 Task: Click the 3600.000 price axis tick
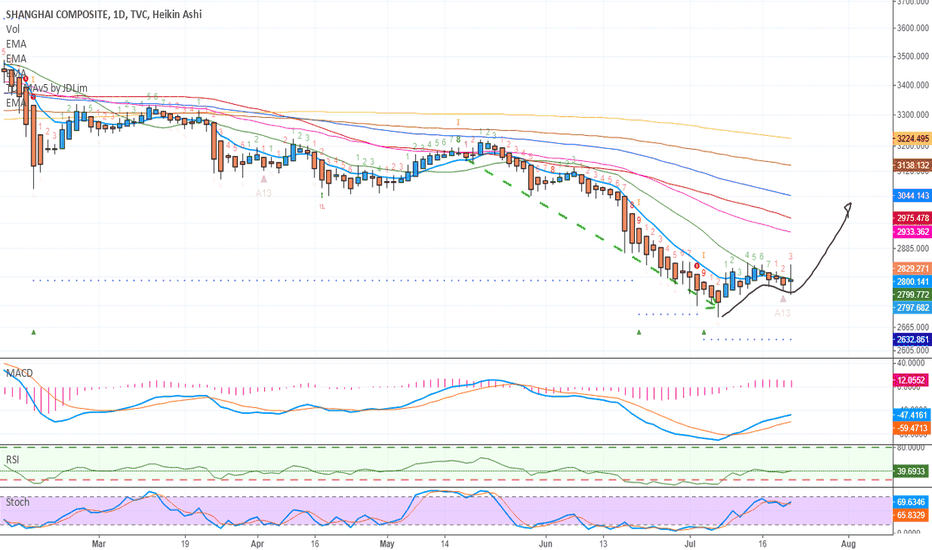coord(913,28)
